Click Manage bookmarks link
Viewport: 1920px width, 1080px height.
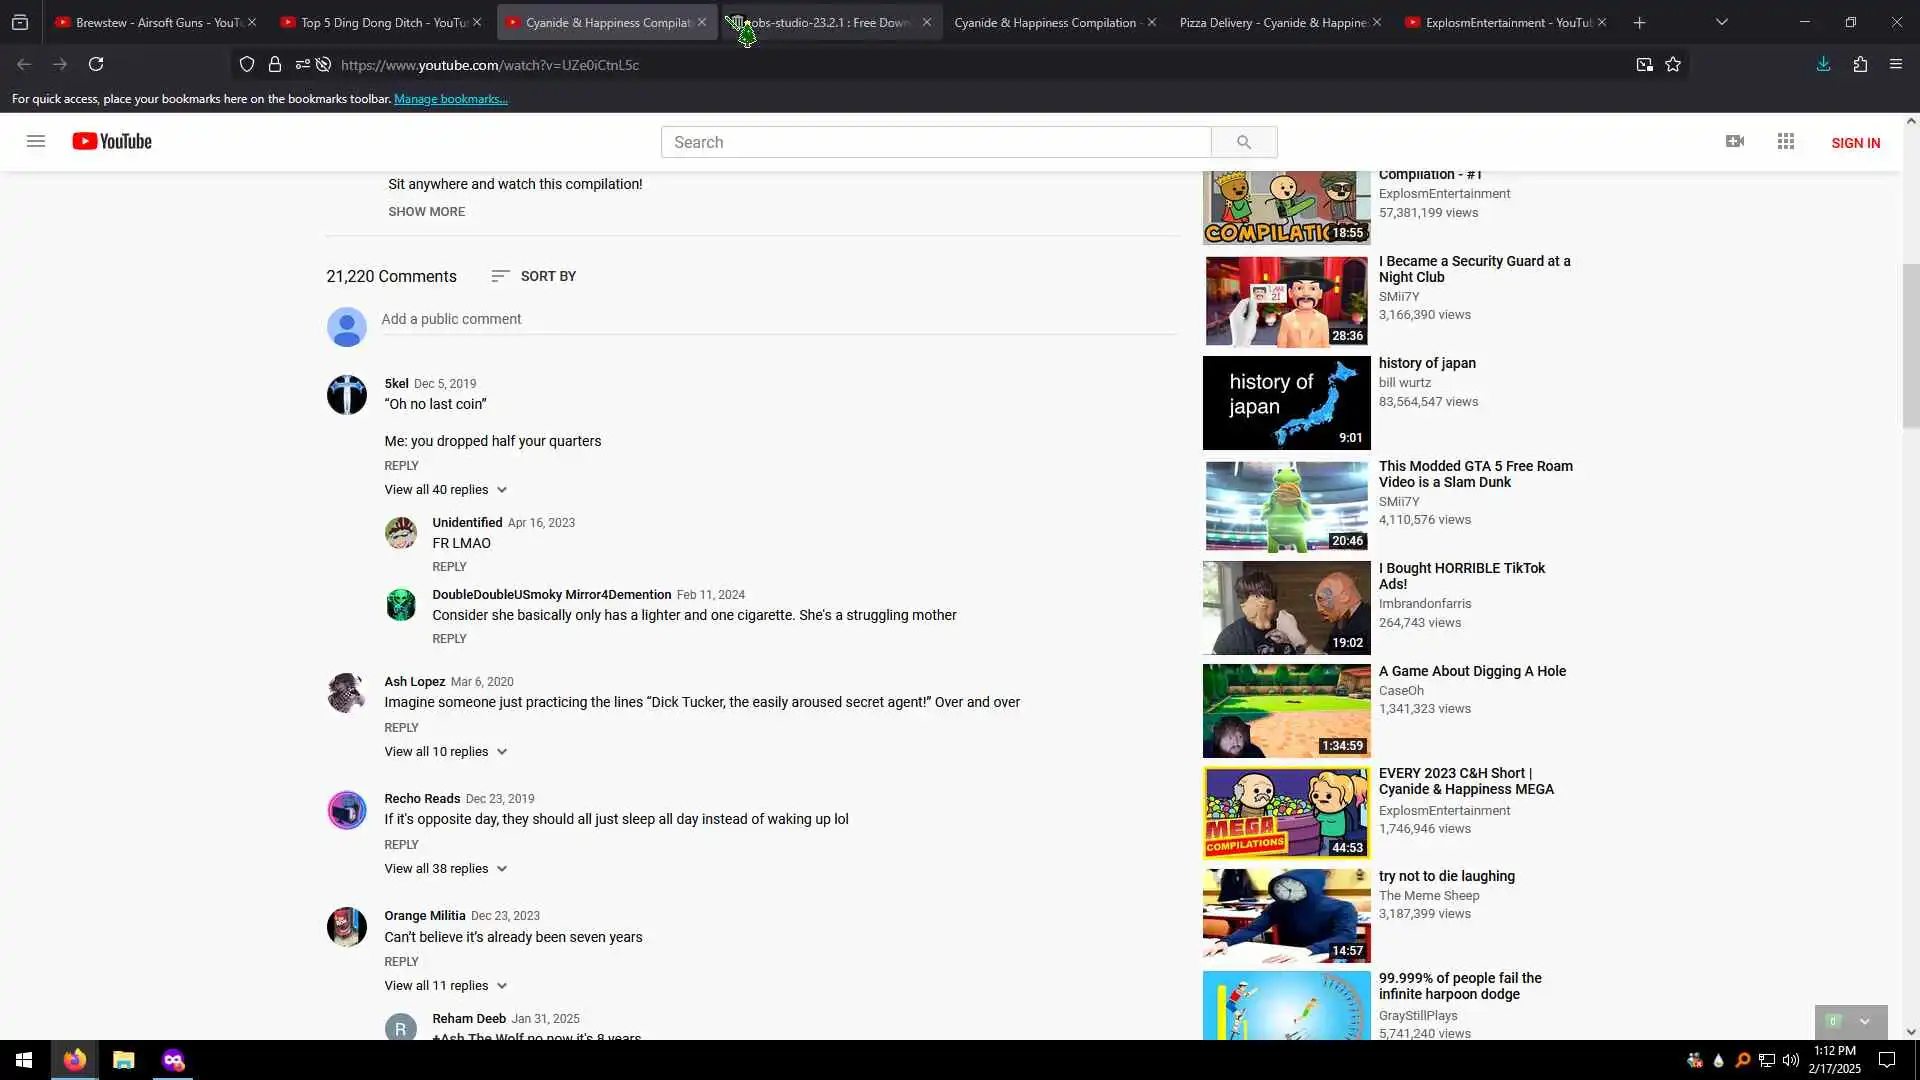450,99
